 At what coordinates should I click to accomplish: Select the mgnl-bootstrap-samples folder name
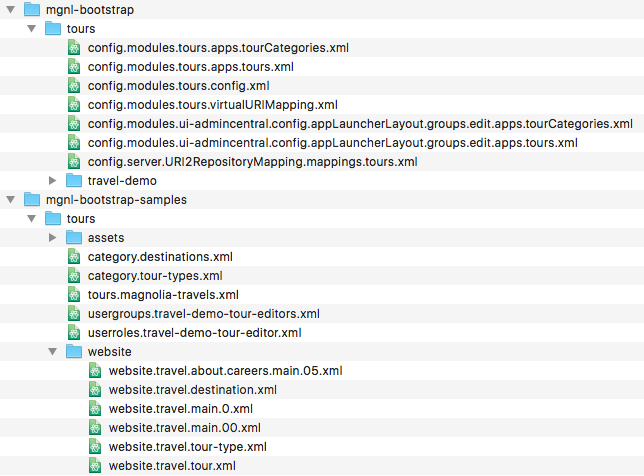click(116, 200)
